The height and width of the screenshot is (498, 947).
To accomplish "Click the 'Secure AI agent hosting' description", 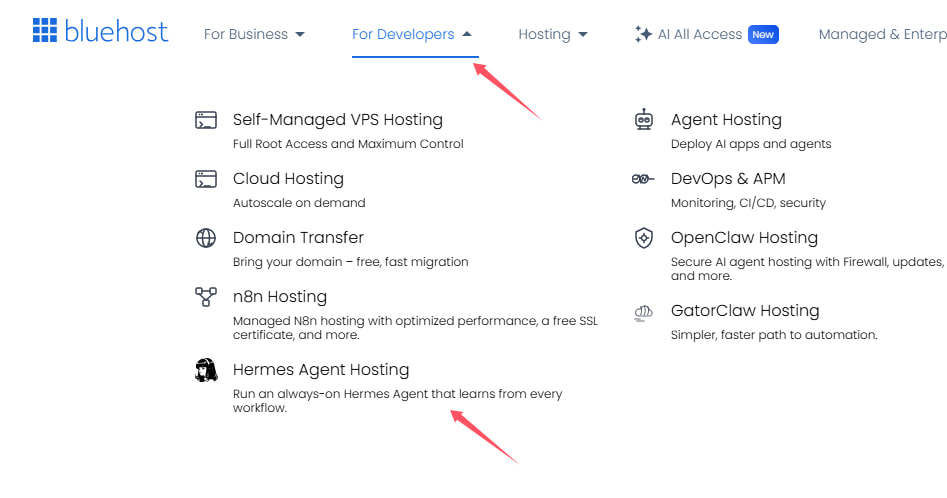I will [x=807, y=269].
